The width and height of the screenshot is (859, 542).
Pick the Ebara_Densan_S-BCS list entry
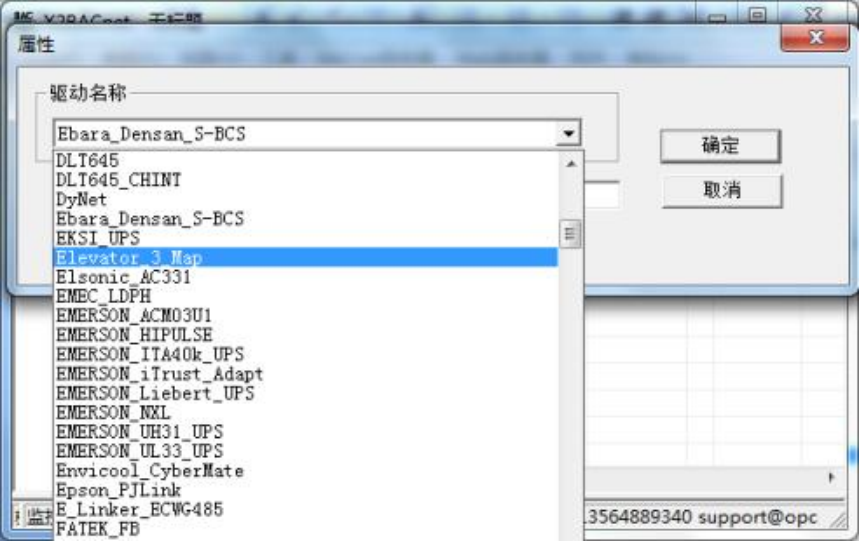[306, 219]
